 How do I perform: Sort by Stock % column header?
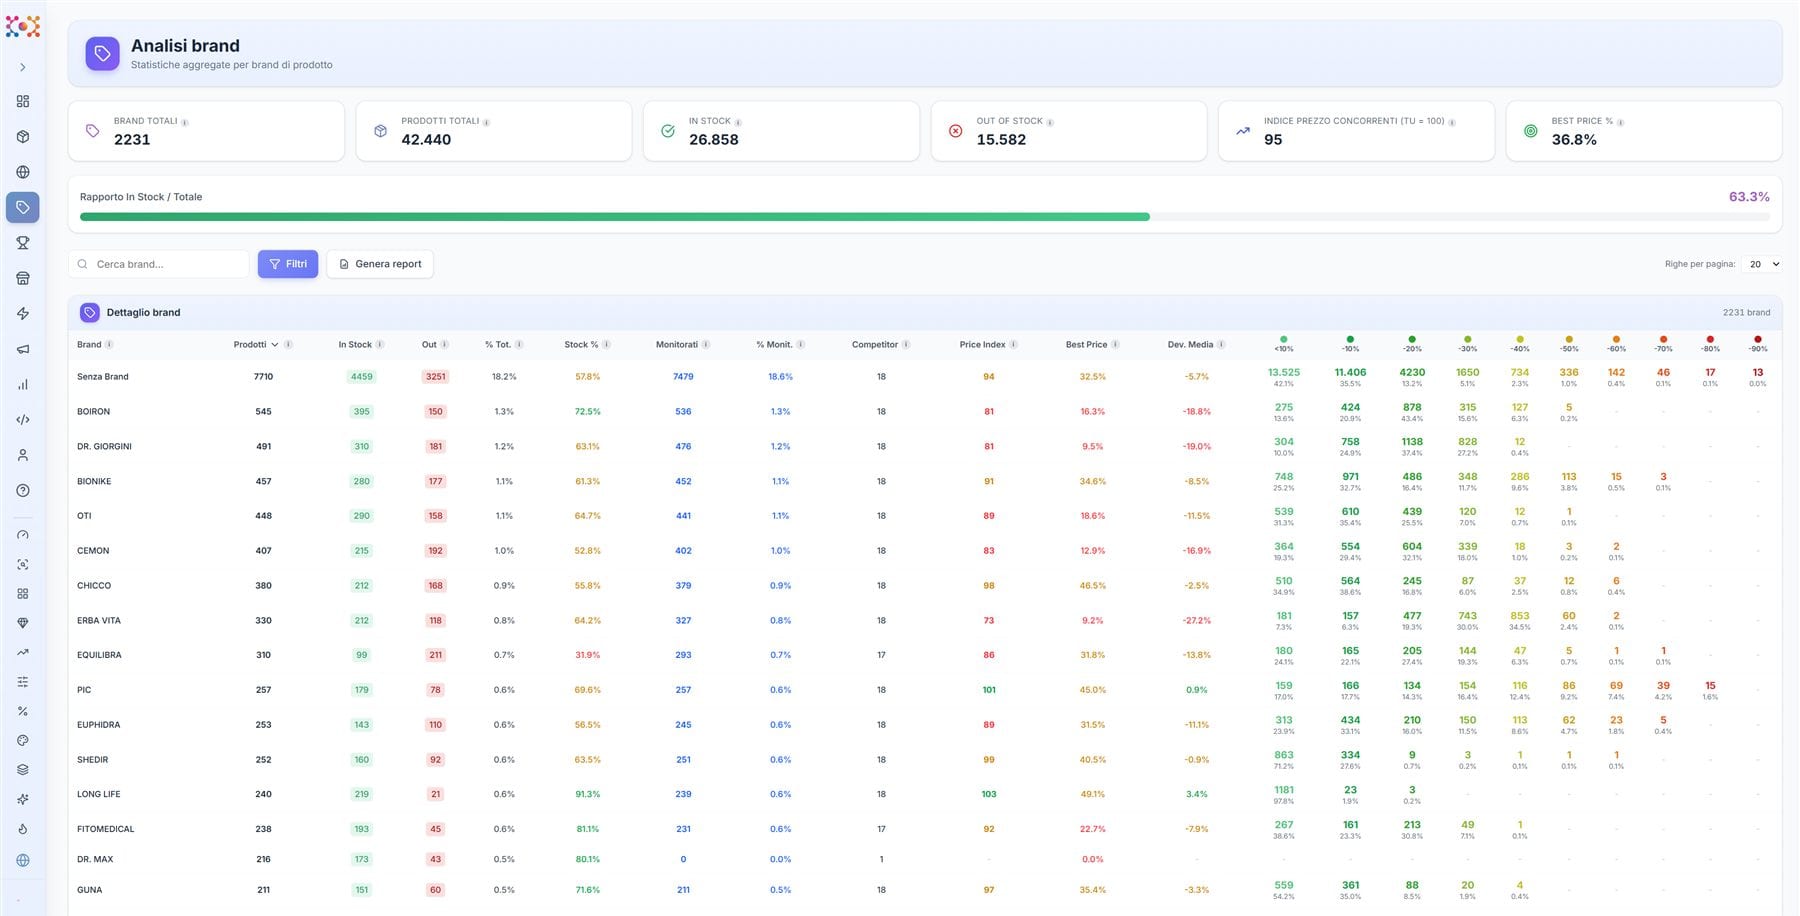pos(581,345)
